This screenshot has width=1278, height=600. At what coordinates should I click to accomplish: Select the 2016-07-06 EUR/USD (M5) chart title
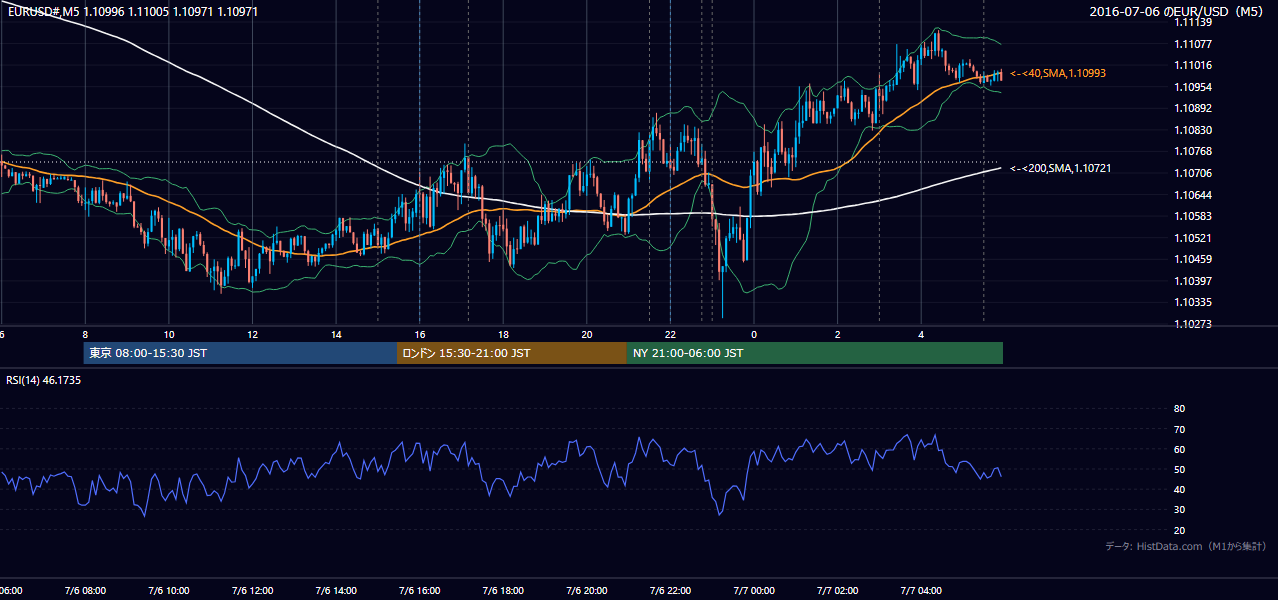pyautogui.click(x=1177, y=12)
